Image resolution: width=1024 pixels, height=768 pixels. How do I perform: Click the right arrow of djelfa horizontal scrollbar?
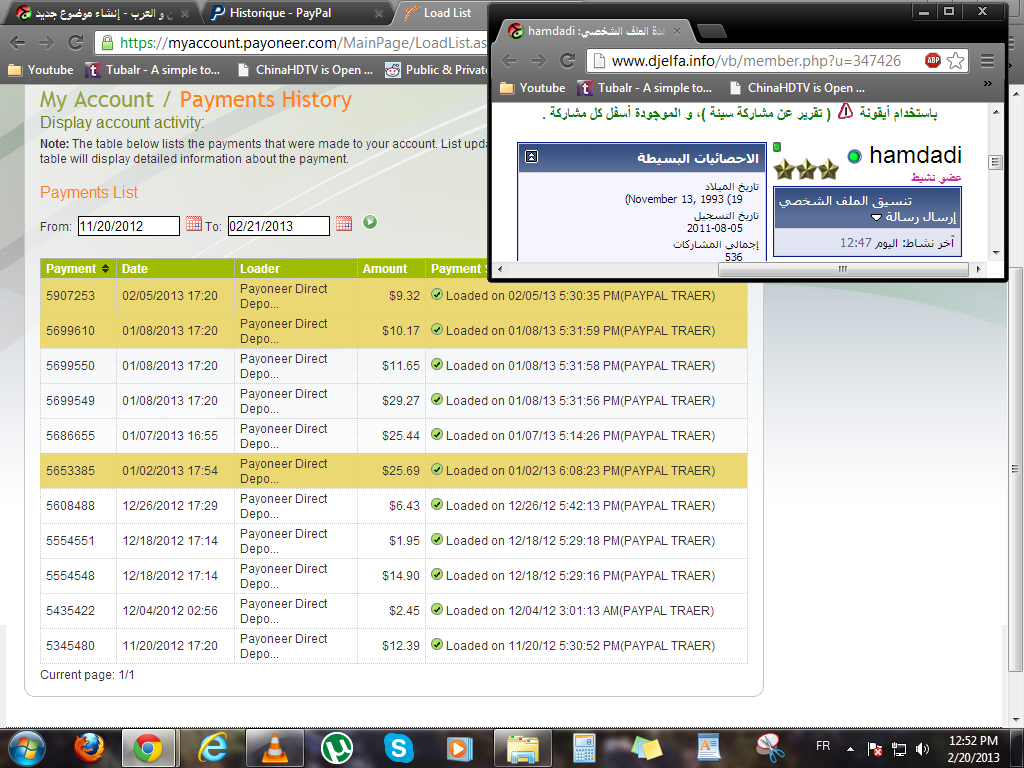pyautogui.click(x=978, y=269)
